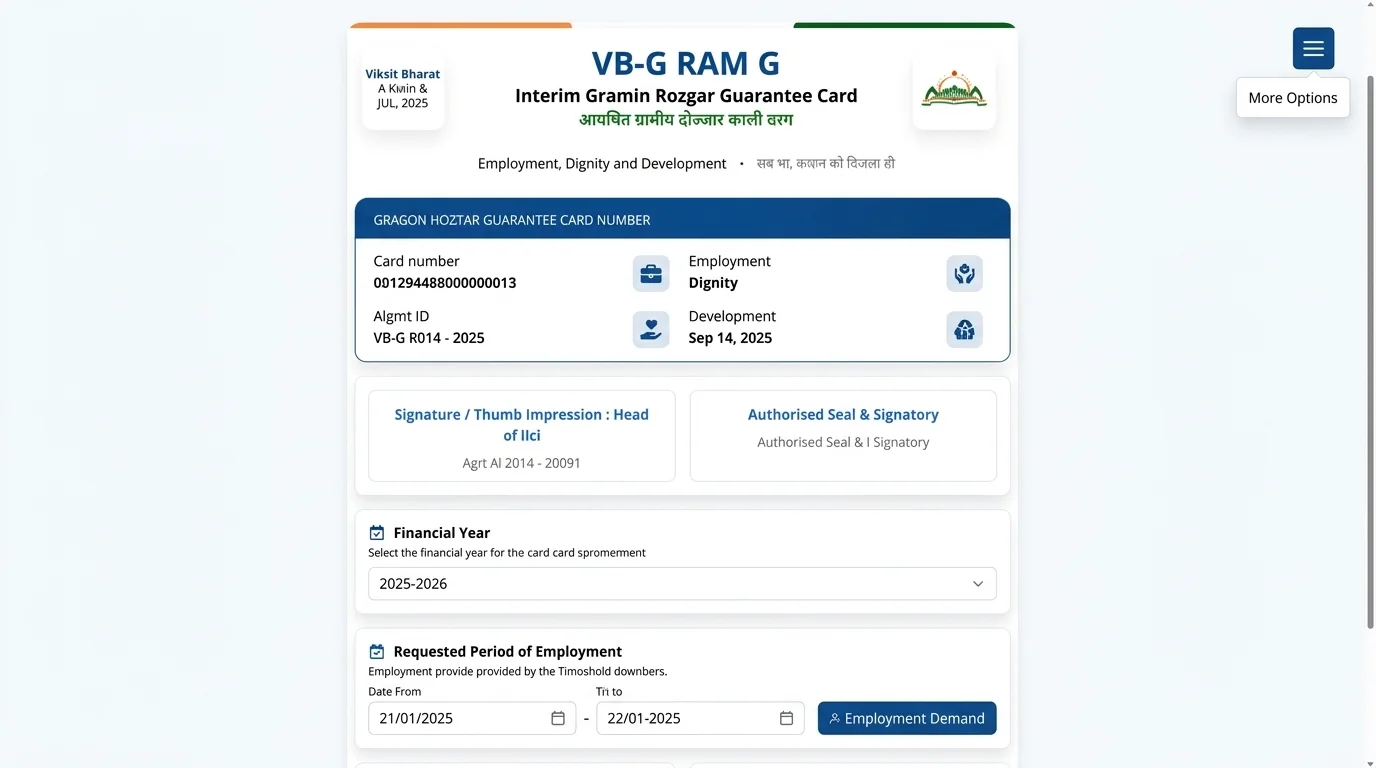The width and height of the screenshot is (1376, 768).
Task: Click the emblem logo in the header
Action: (954, 89)
